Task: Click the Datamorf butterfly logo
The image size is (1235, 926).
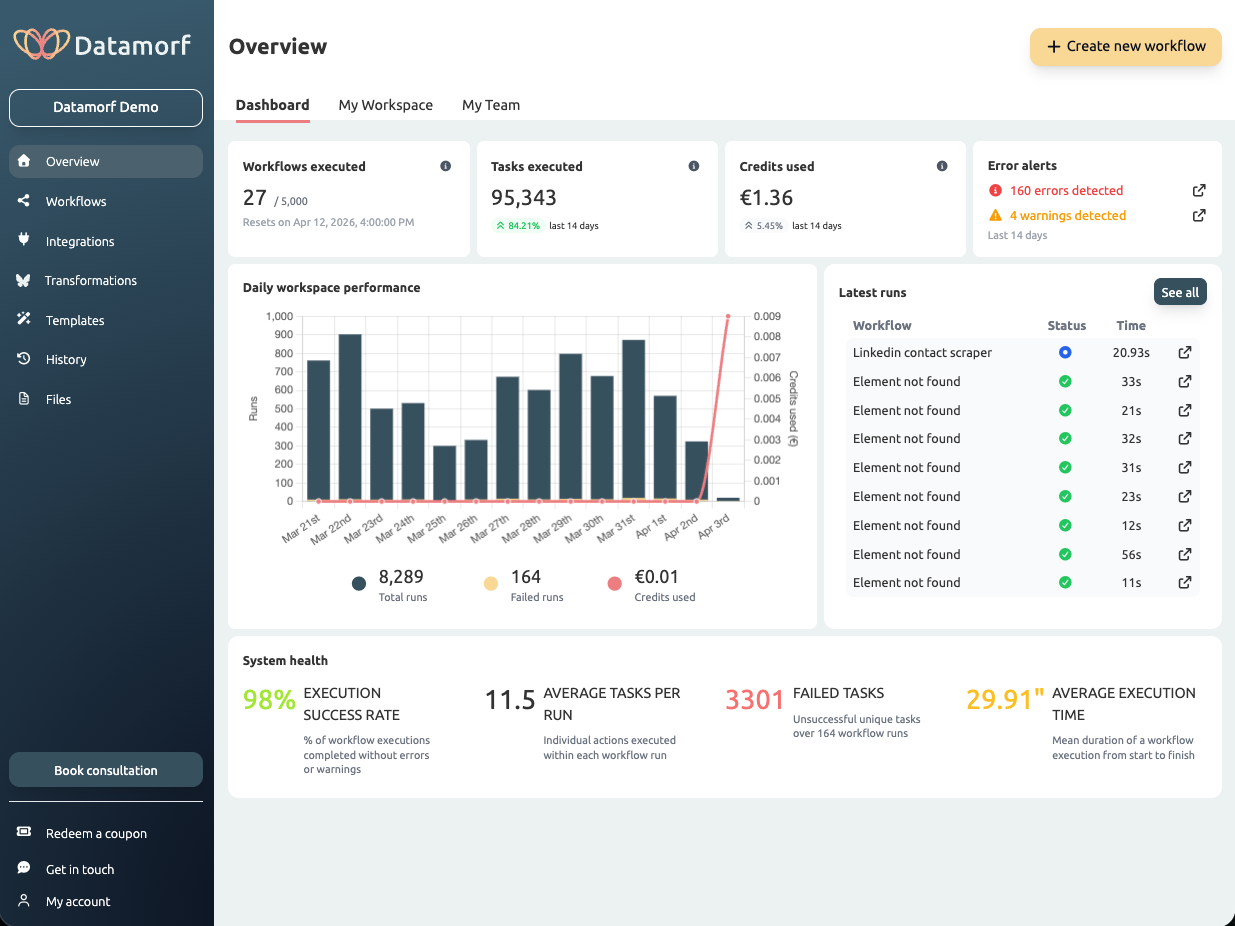Action: click(x=41, y=43)
